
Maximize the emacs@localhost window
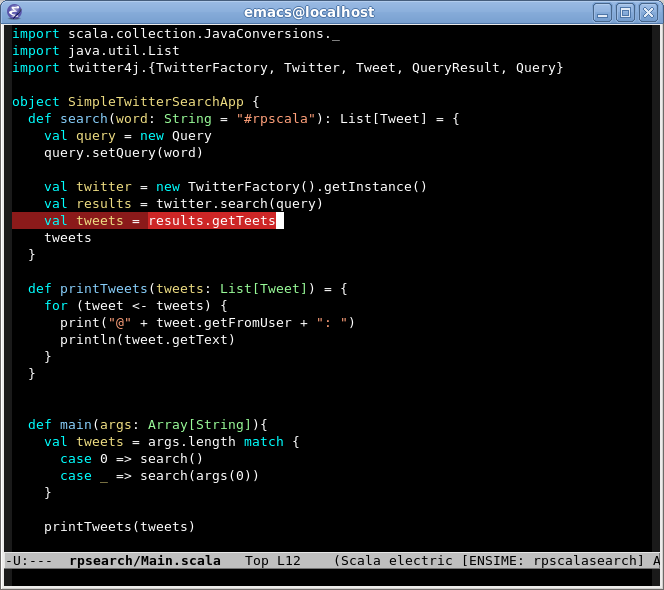(625, 12)
